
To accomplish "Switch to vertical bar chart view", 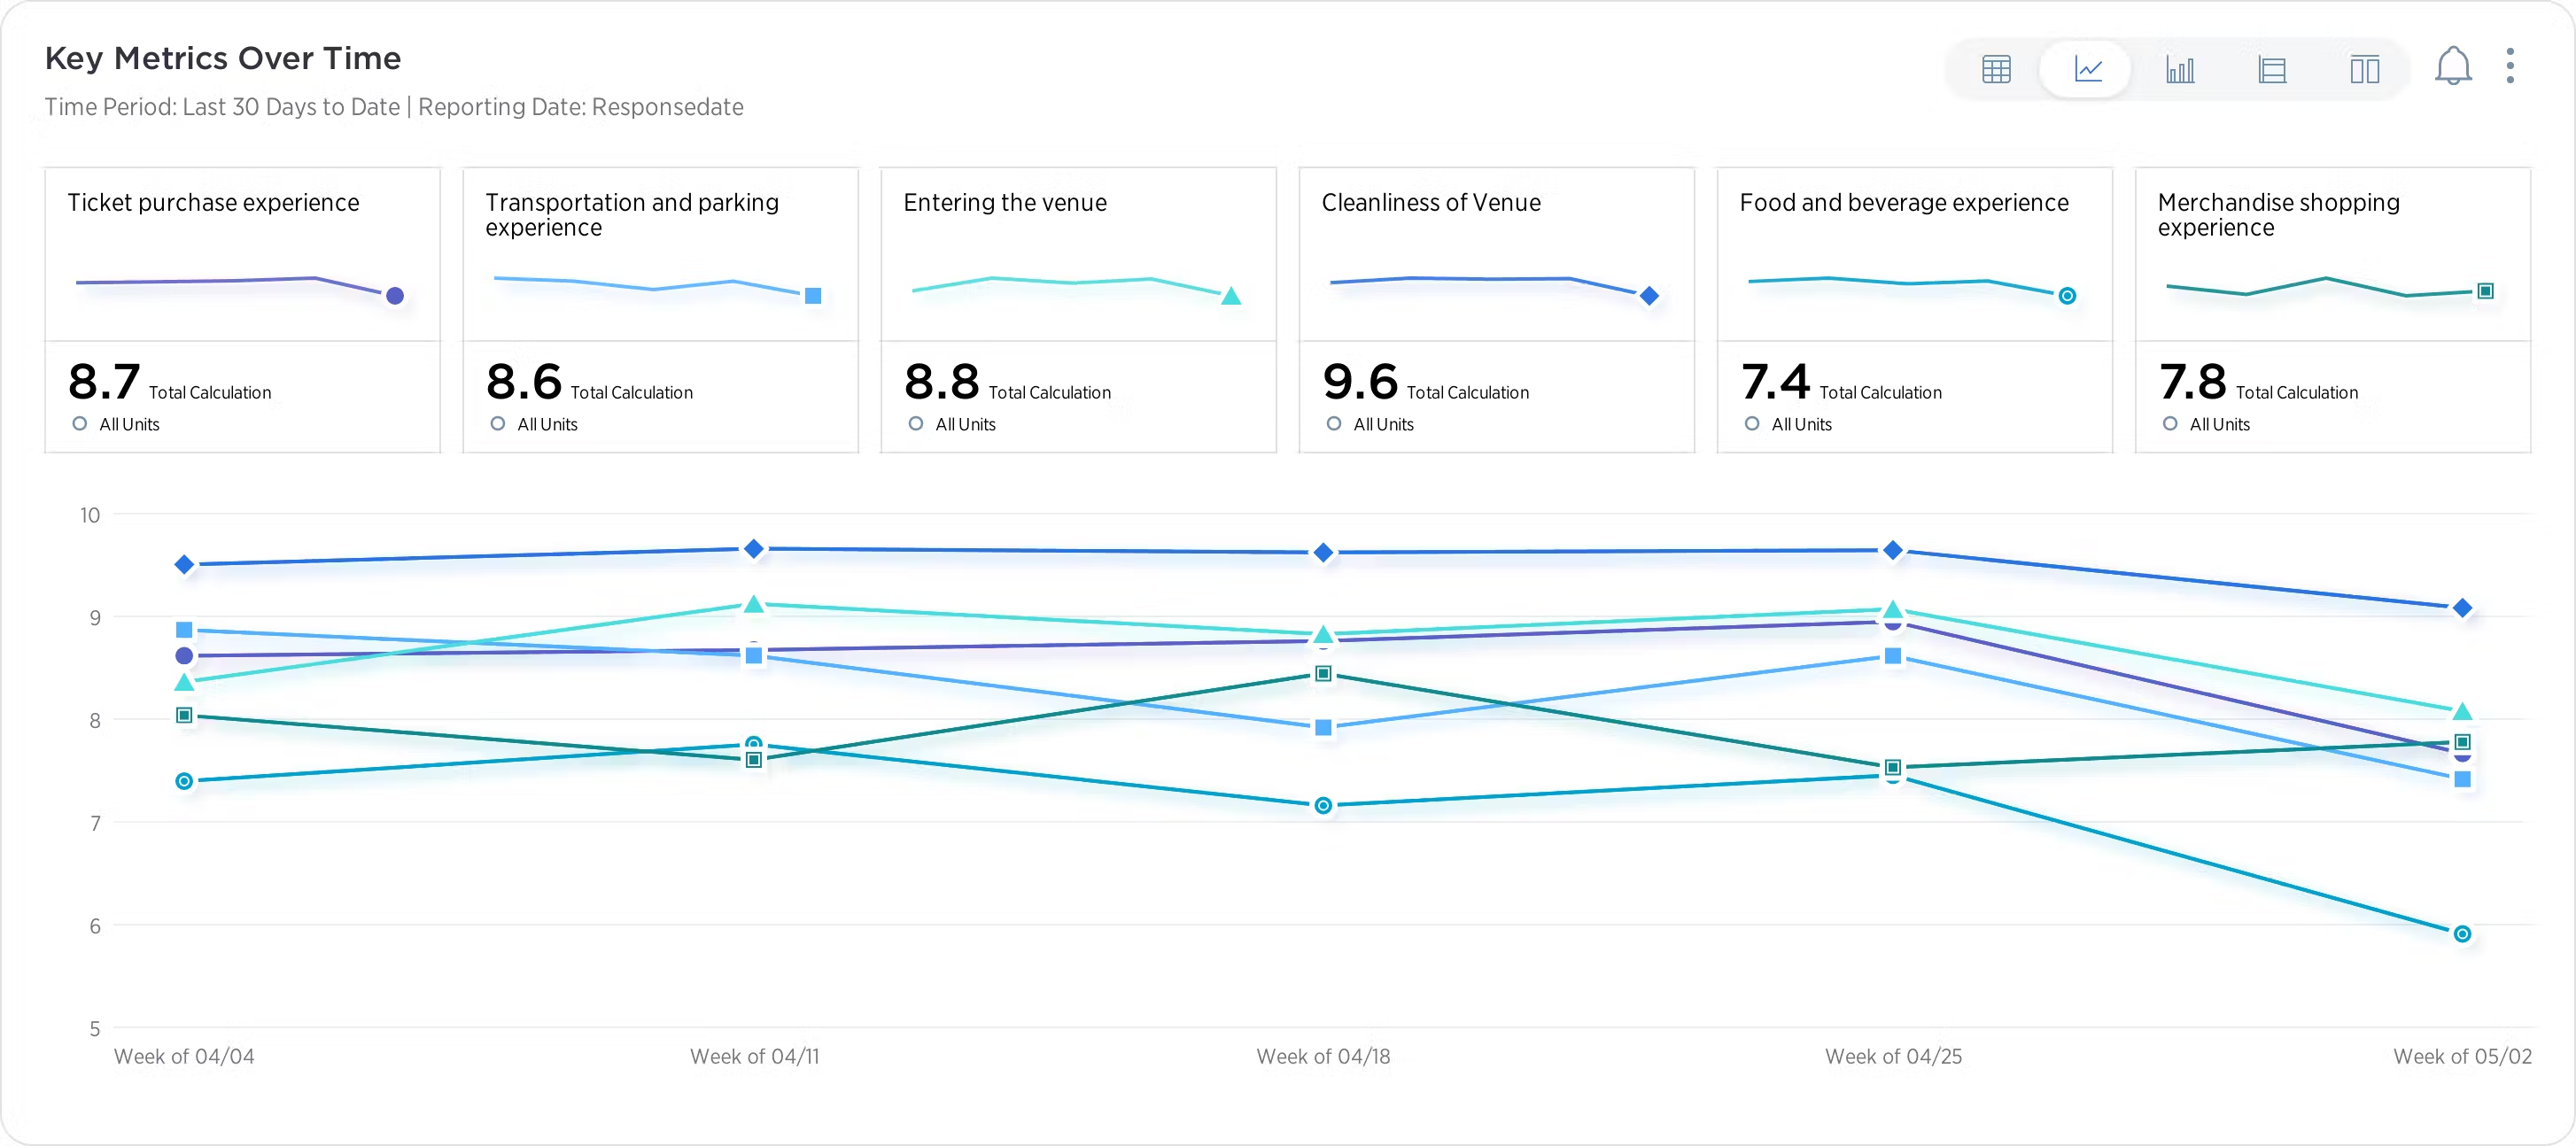I will [2180, 69].
